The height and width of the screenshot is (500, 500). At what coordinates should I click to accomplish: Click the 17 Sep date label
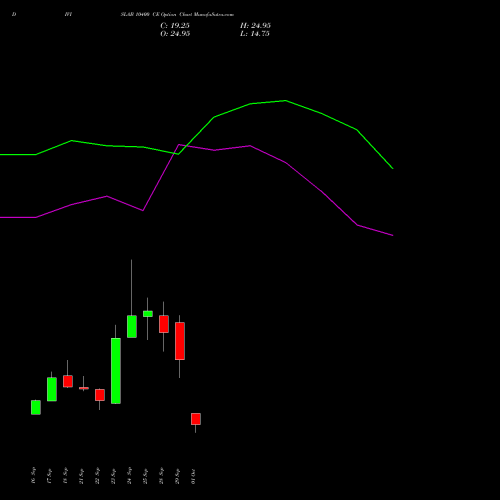49,476
